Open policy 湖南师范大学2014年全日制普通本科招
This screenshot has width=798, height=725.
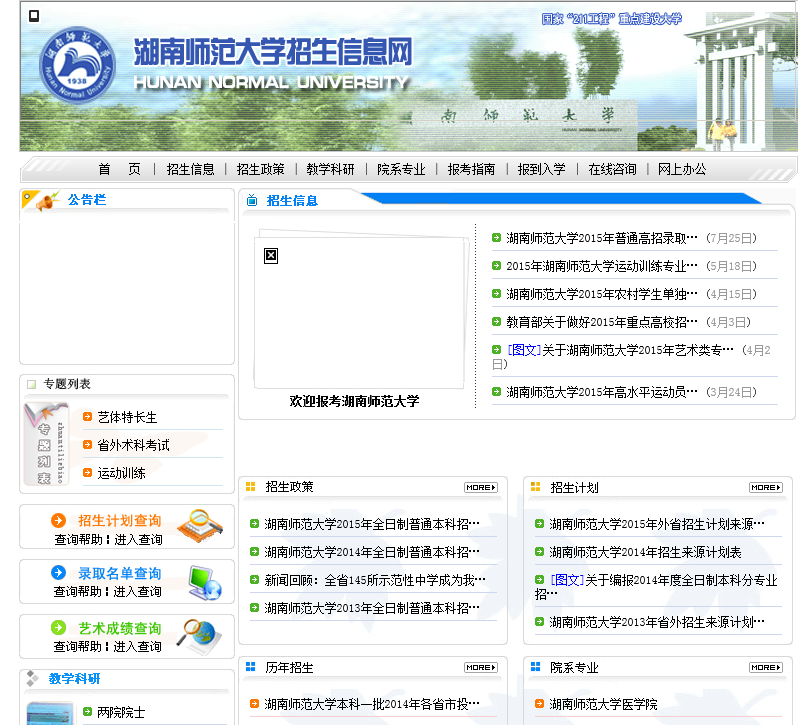coord(372,552)
